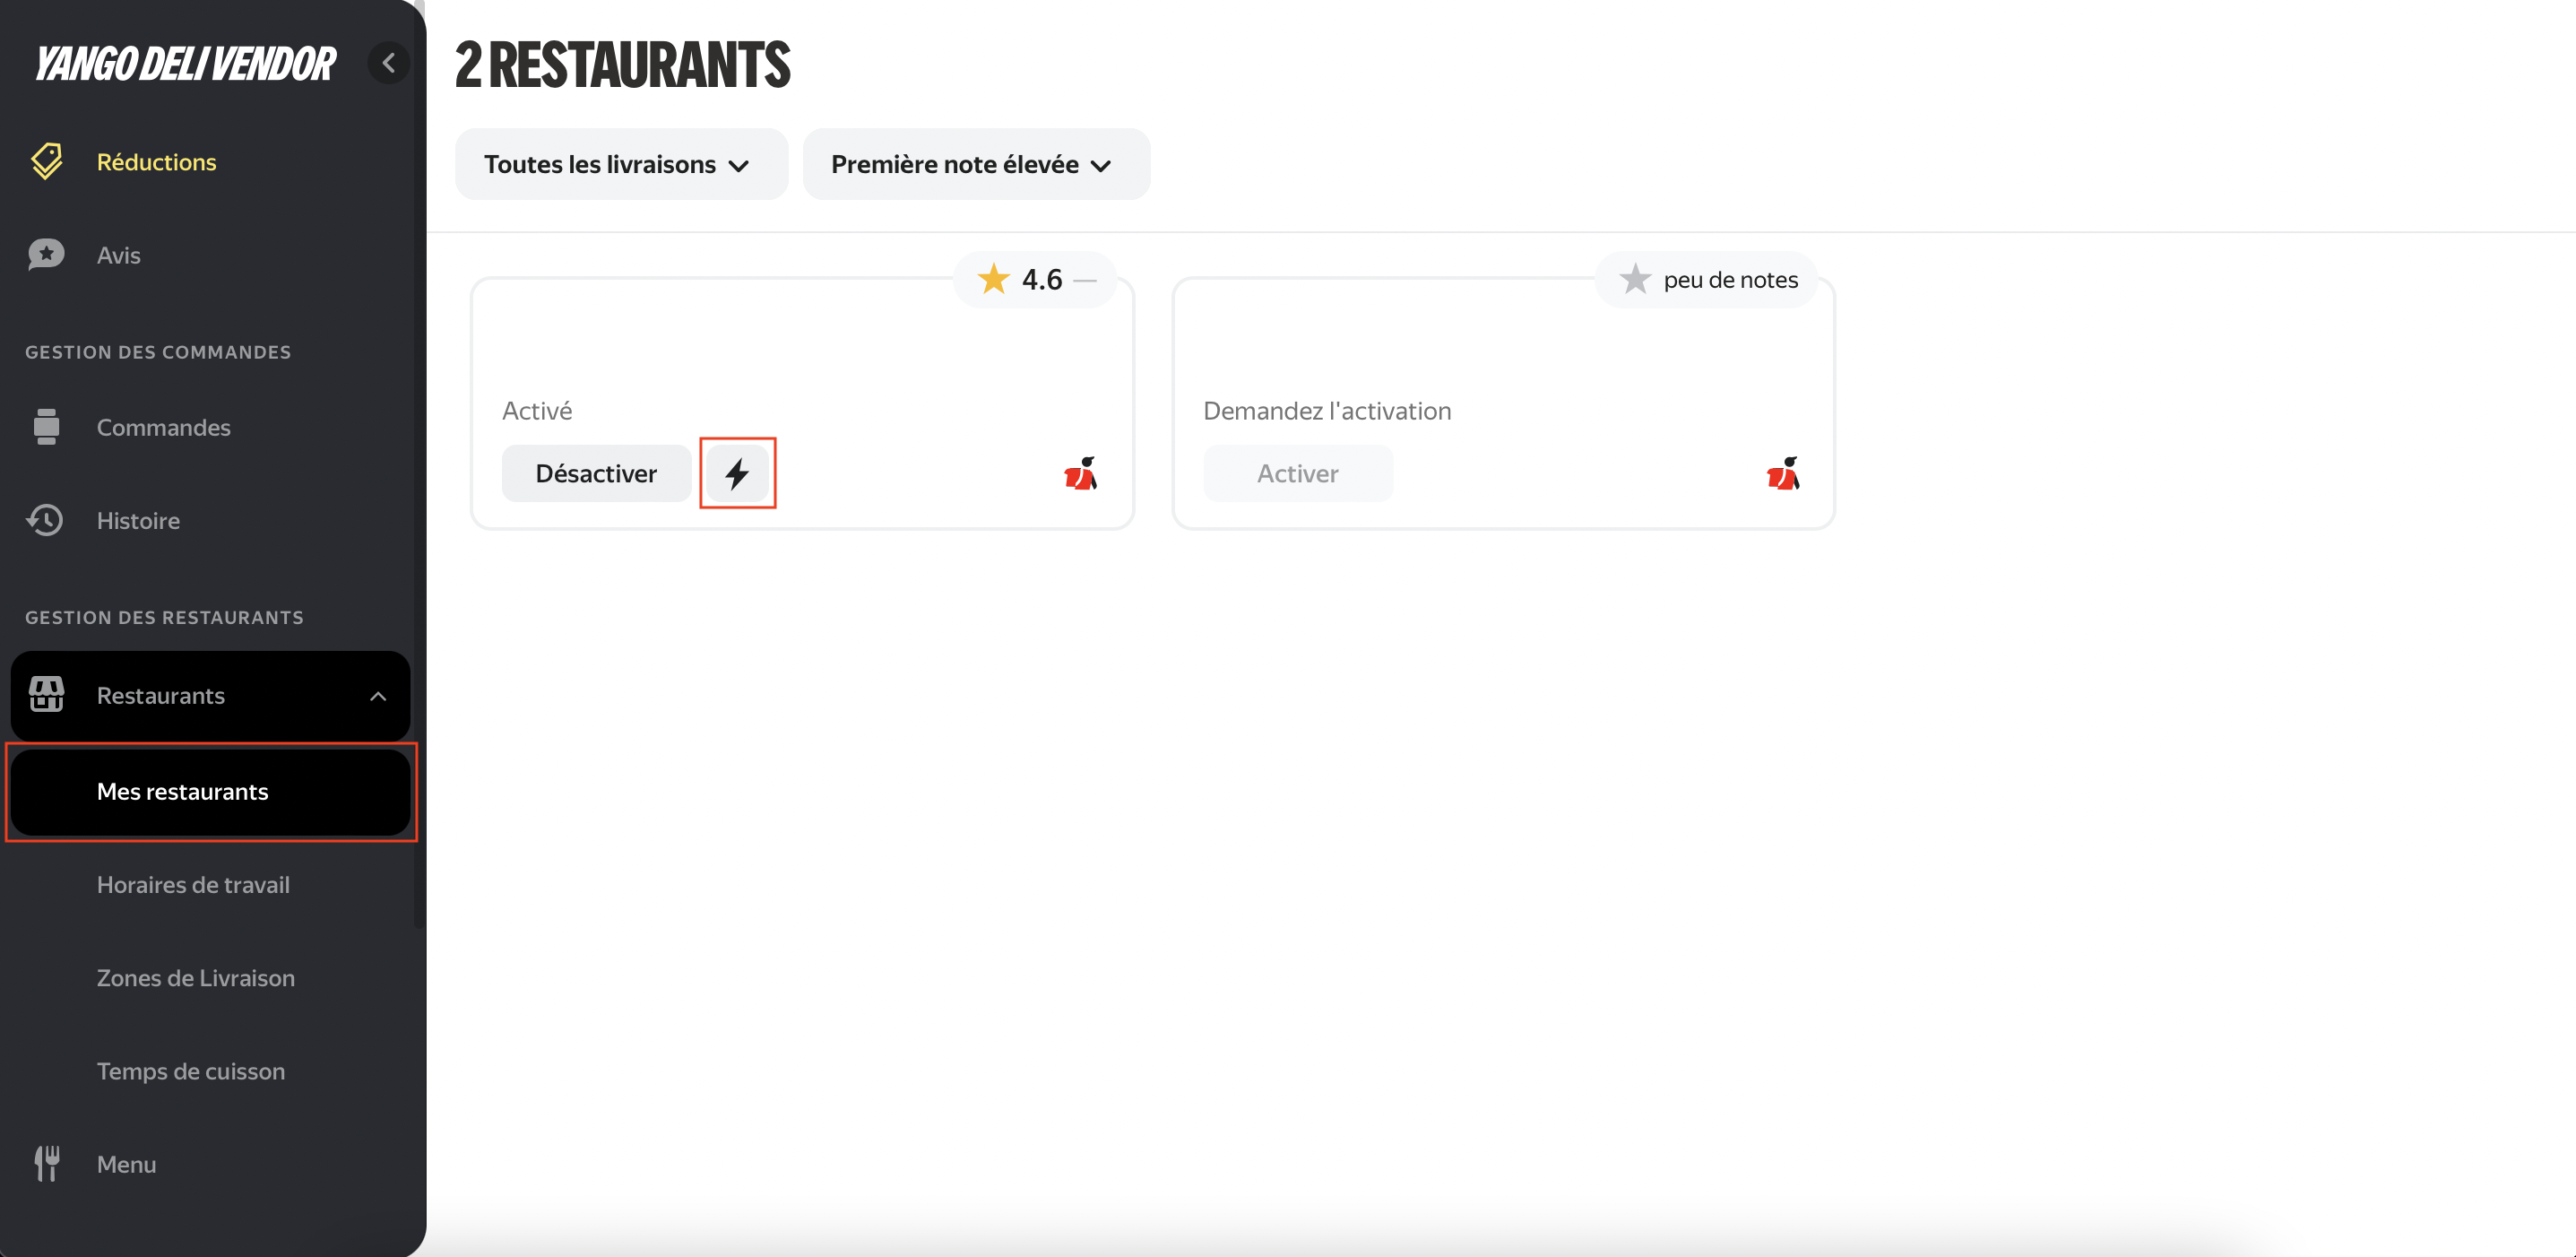Open Réductions in the sidebar
2576x1257 pixels.
pyautogui.click(x=156, y=162)
